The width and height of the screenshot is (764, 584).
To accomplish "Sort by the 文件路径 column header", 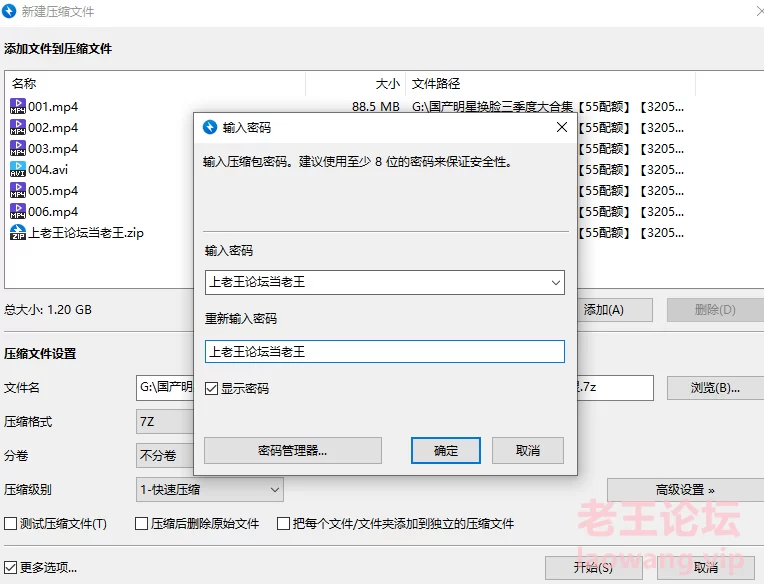I will (x=436, y=84).
